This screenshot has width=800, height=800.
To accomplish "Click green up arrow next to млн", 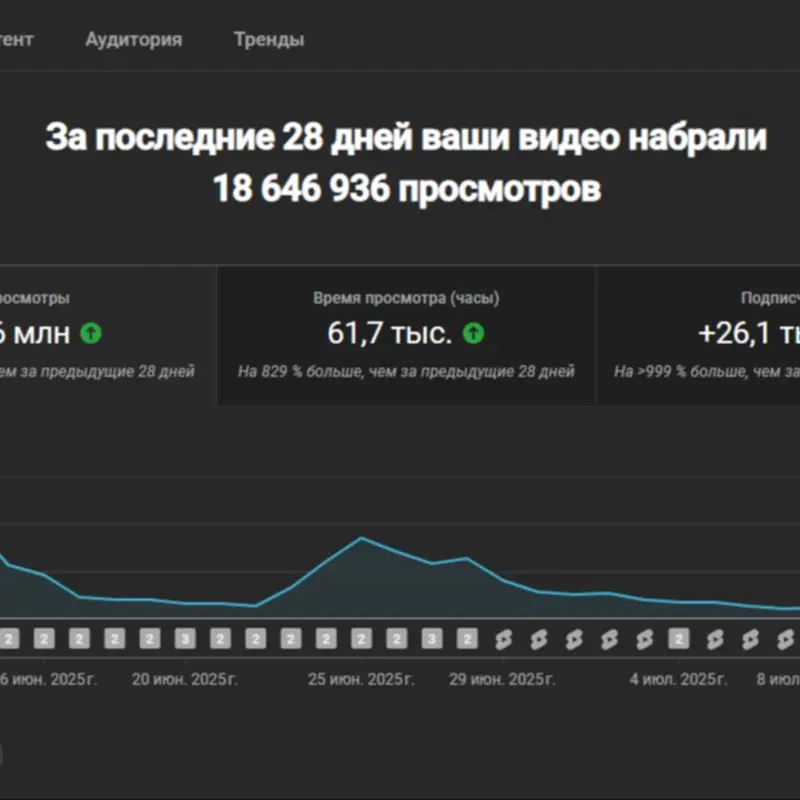I will point(91,333).
